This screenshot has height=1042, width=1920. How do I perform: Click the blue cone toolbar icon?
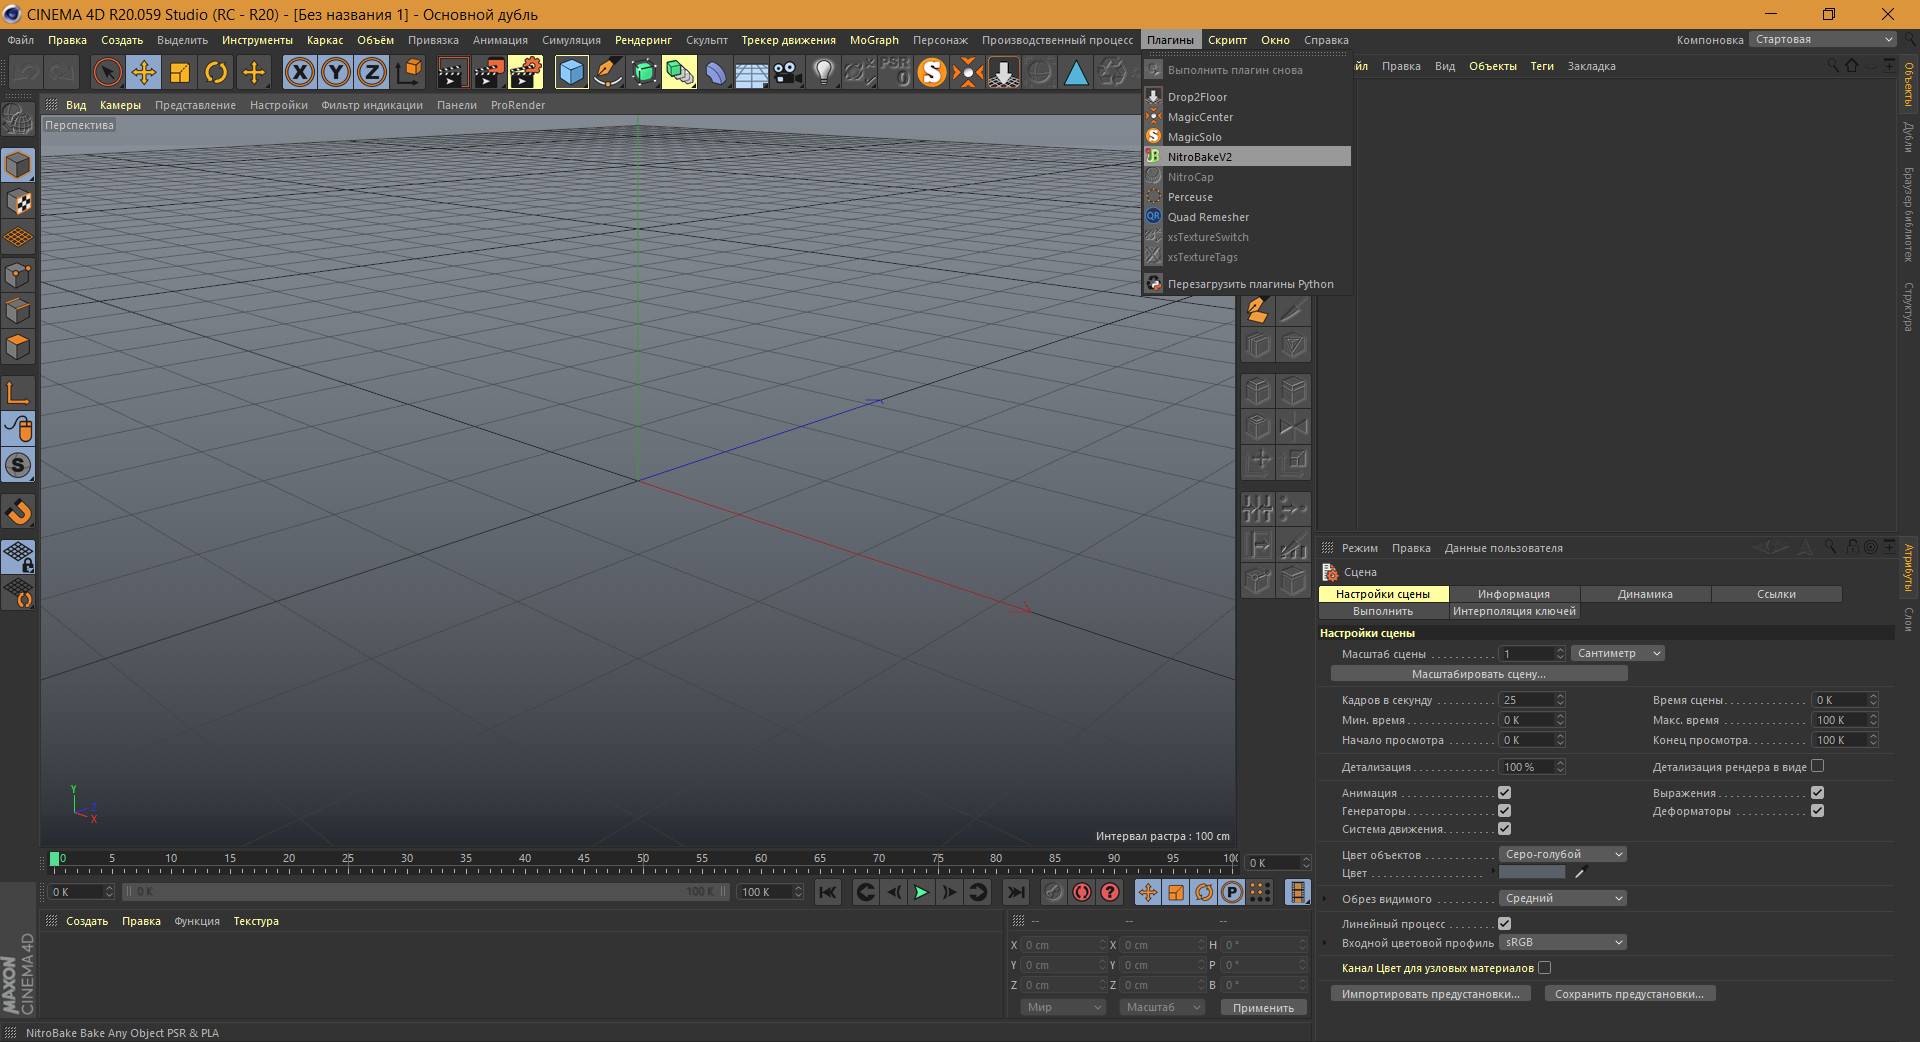1076,72
